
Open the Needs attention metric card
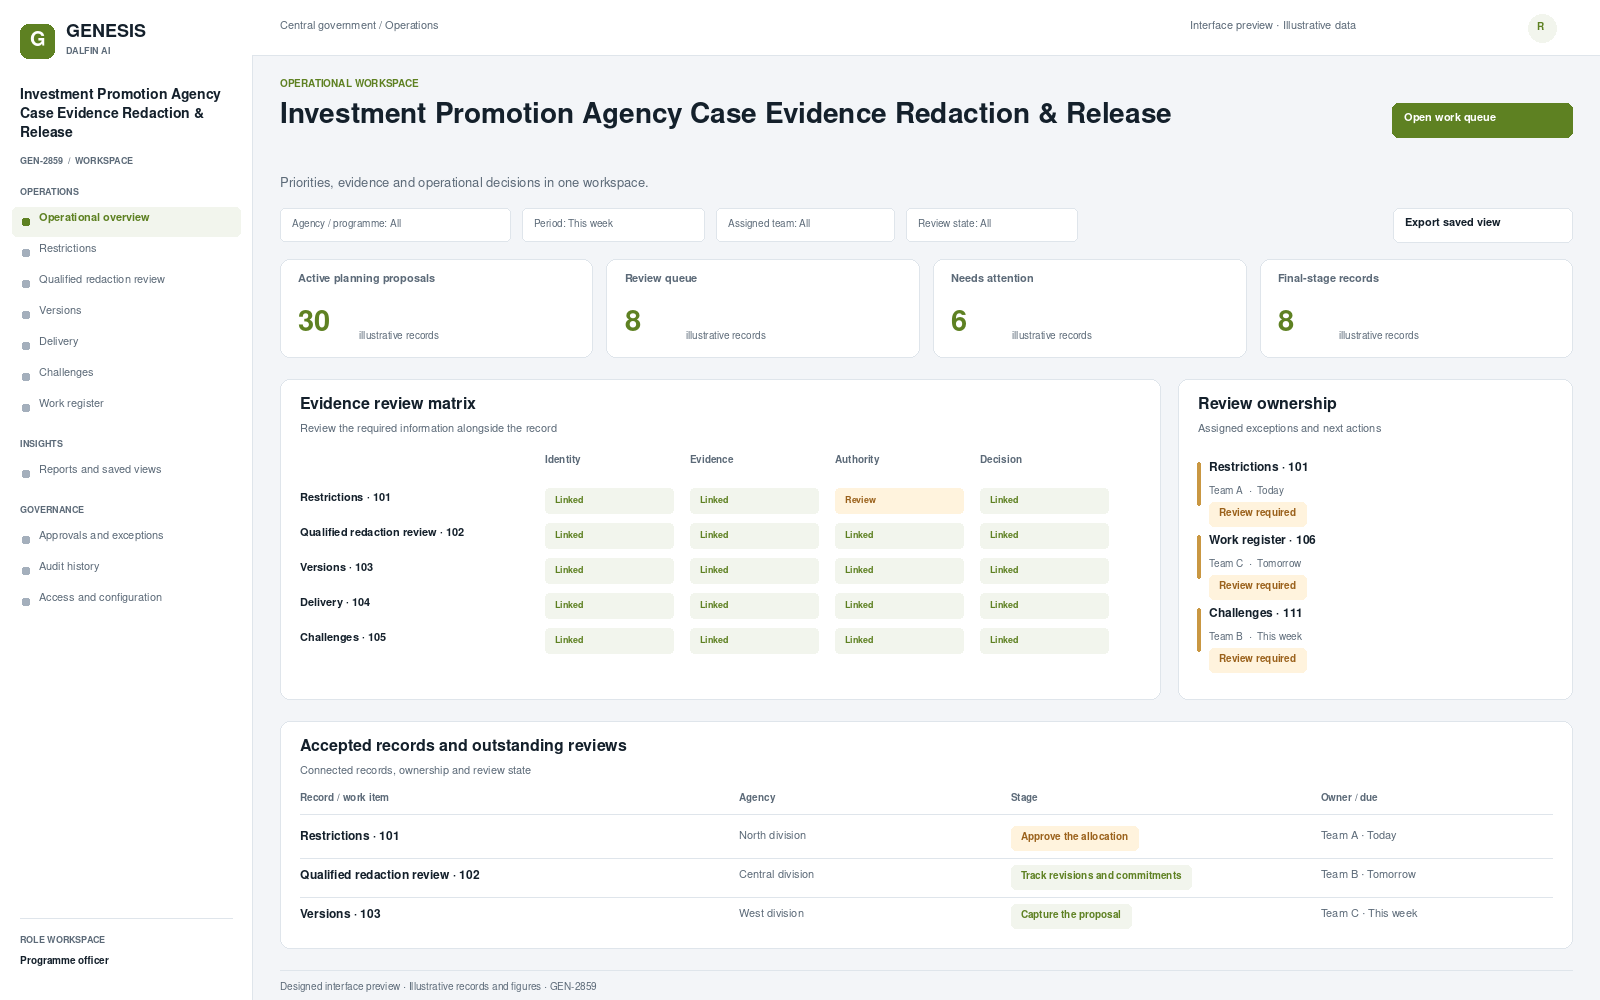point(1090,308)
